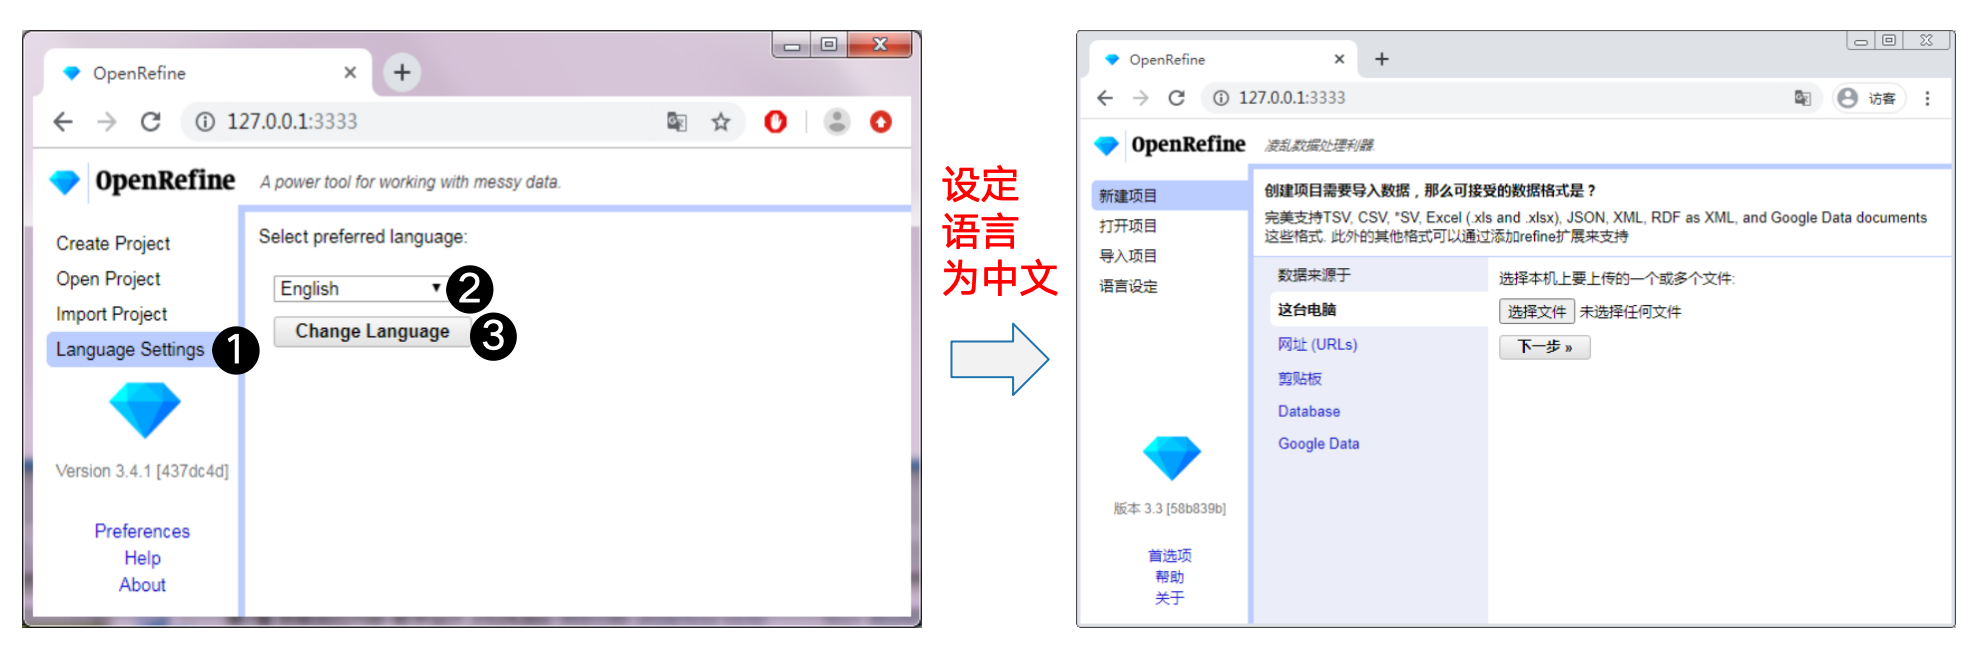Close OpenRefine tab in right browser window
Image resolution: width=1986 pixels, height=660 pixels.
1339,59
